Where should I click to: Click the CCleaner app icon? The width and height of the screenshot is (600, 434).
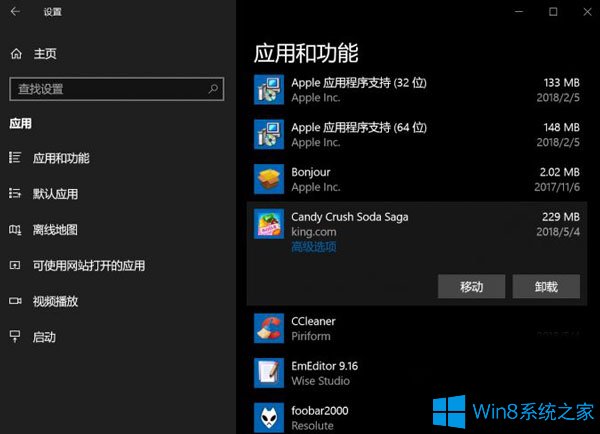point(269,328)
